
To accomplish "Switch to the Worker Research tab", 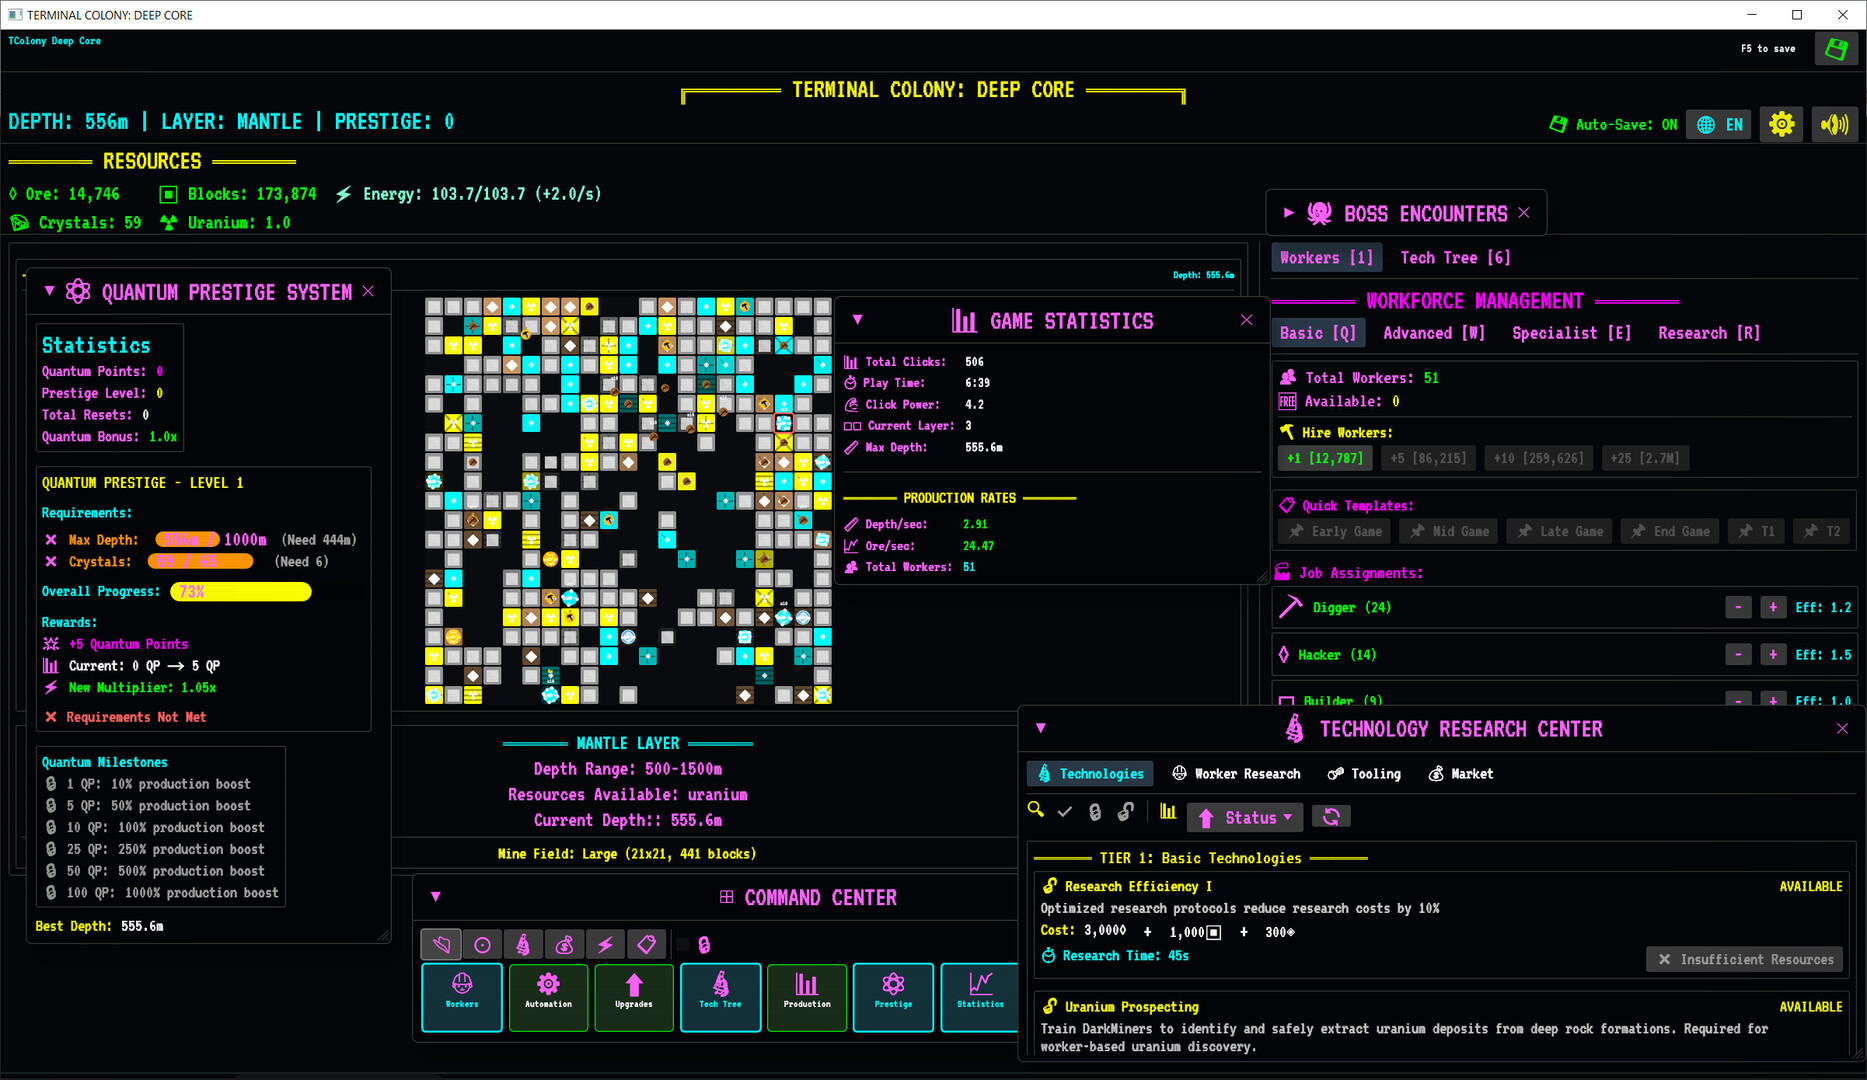I will [x=1237, y=773].
